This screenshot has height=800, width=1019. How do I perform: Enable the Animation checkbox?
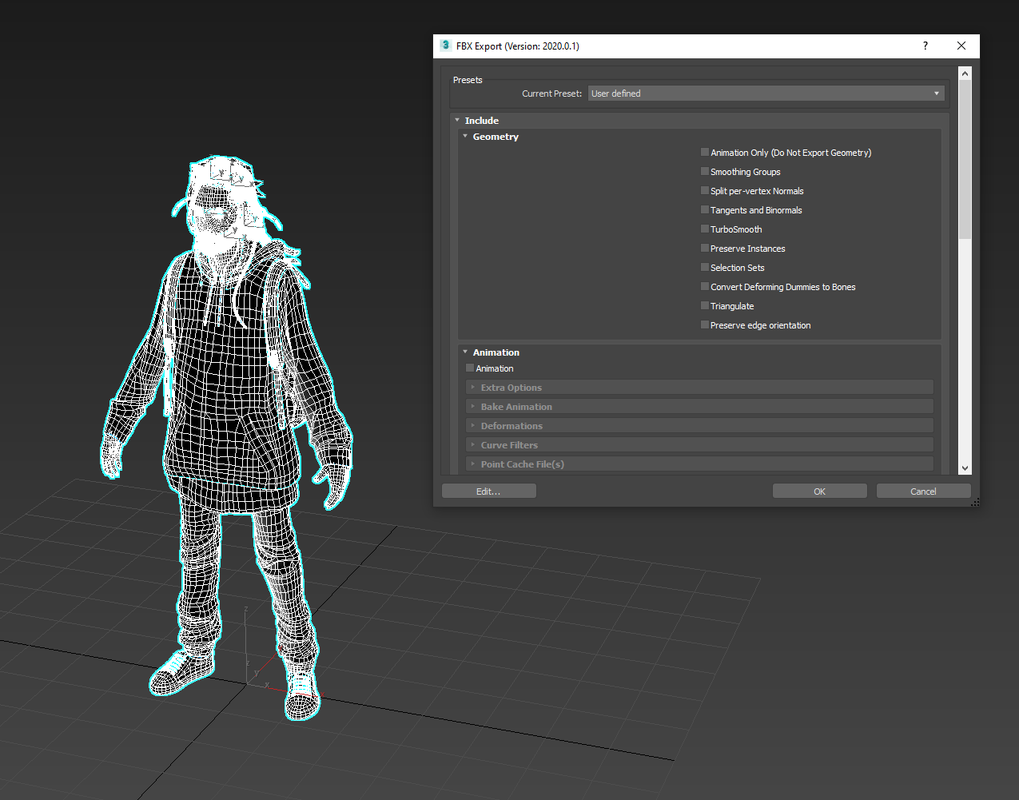[470, 368]
